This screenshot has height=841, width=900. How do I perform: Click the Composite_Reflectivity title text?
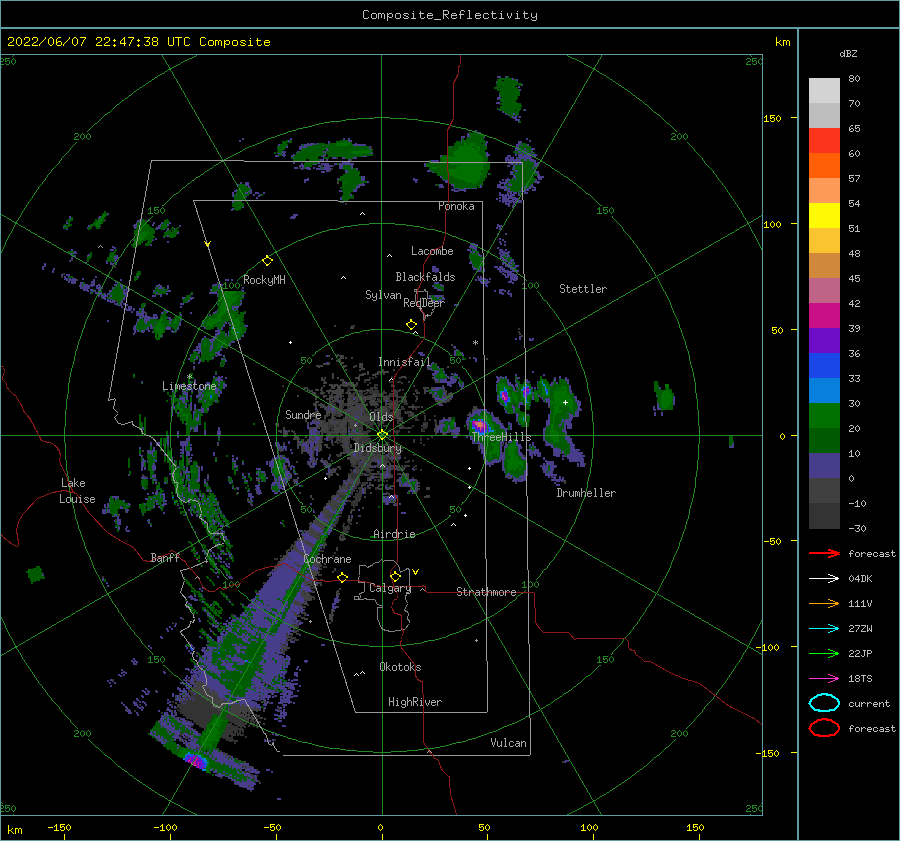[x=450, y=15]
